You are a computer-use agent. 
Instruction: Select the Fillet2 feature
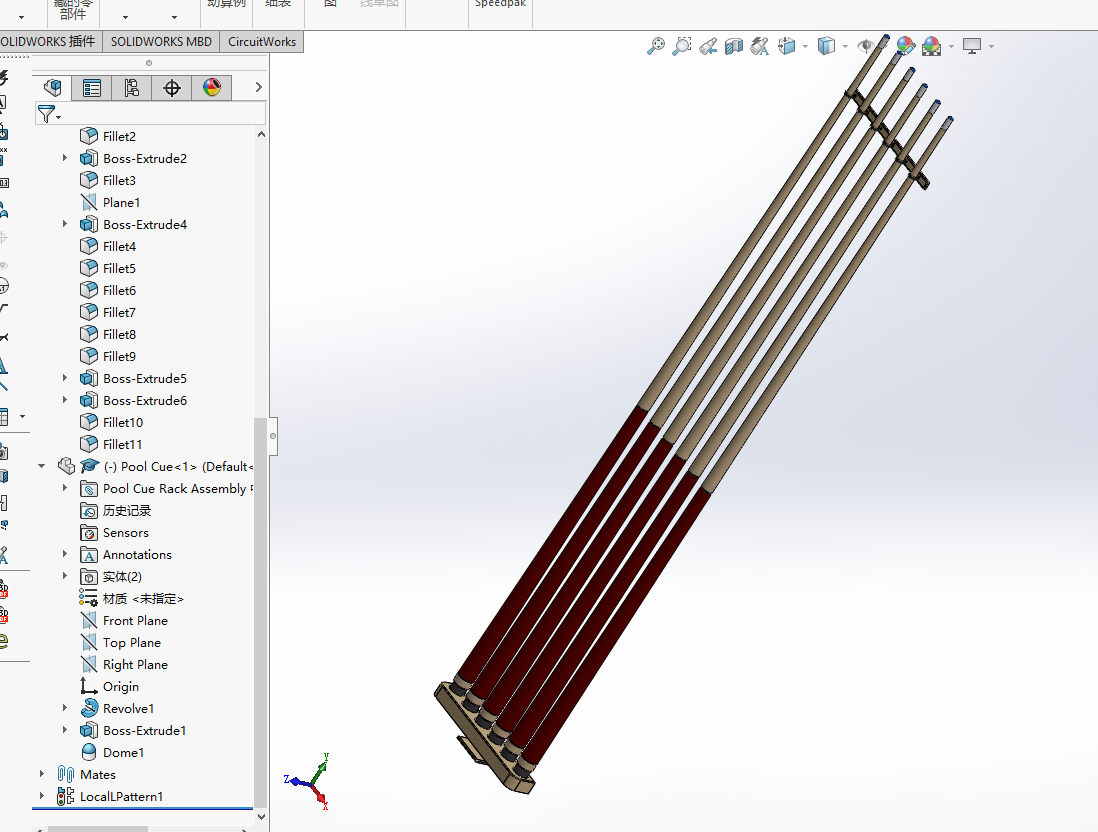coord(119,137)
